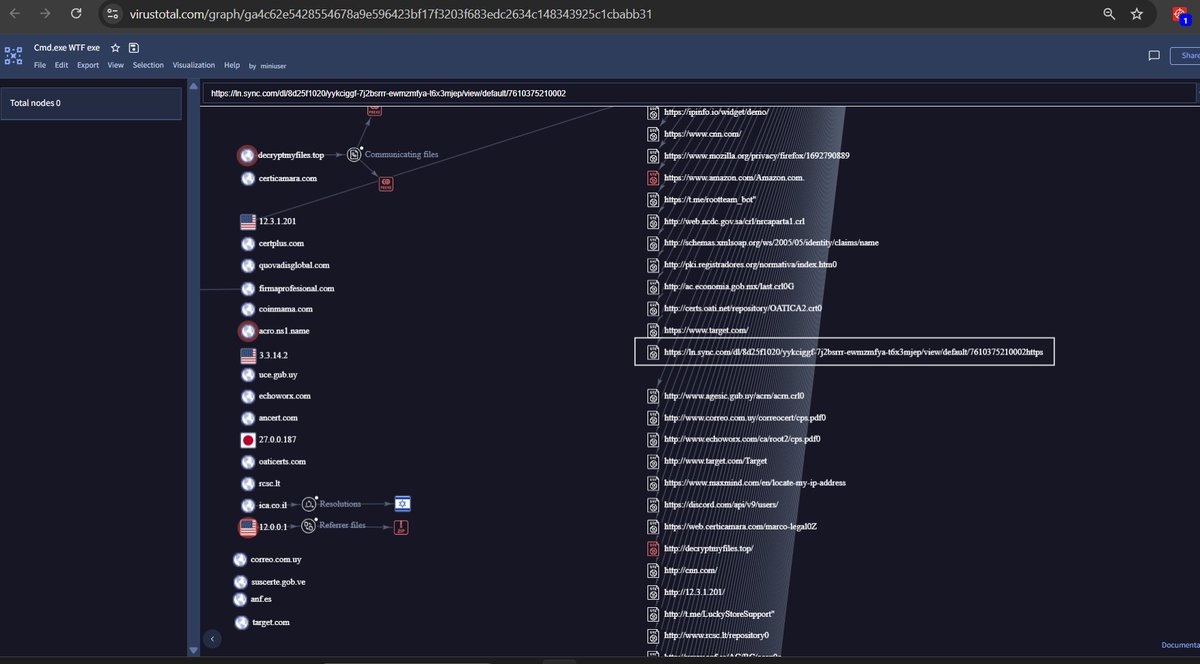Screen dimensions: 1200x664
Task: Click the suscerte.gob.ve domain node
Action: tap(241, 582)
